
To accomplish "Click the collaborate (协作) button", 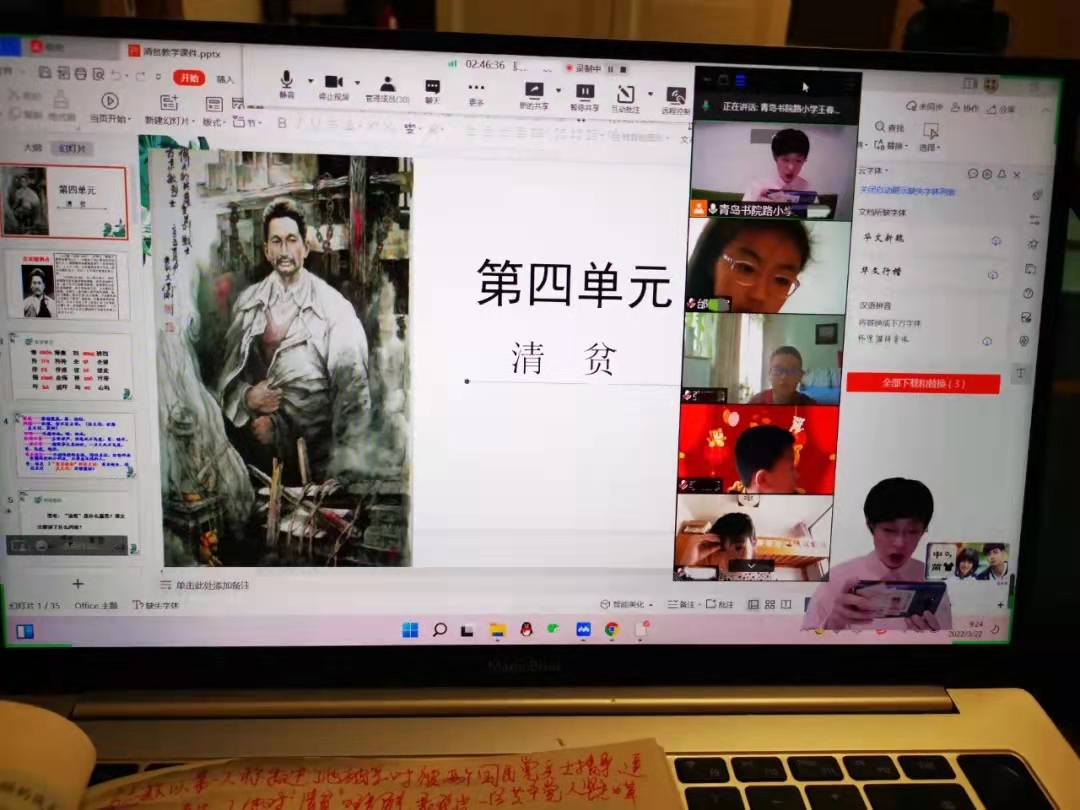I will tap(965, 108).
